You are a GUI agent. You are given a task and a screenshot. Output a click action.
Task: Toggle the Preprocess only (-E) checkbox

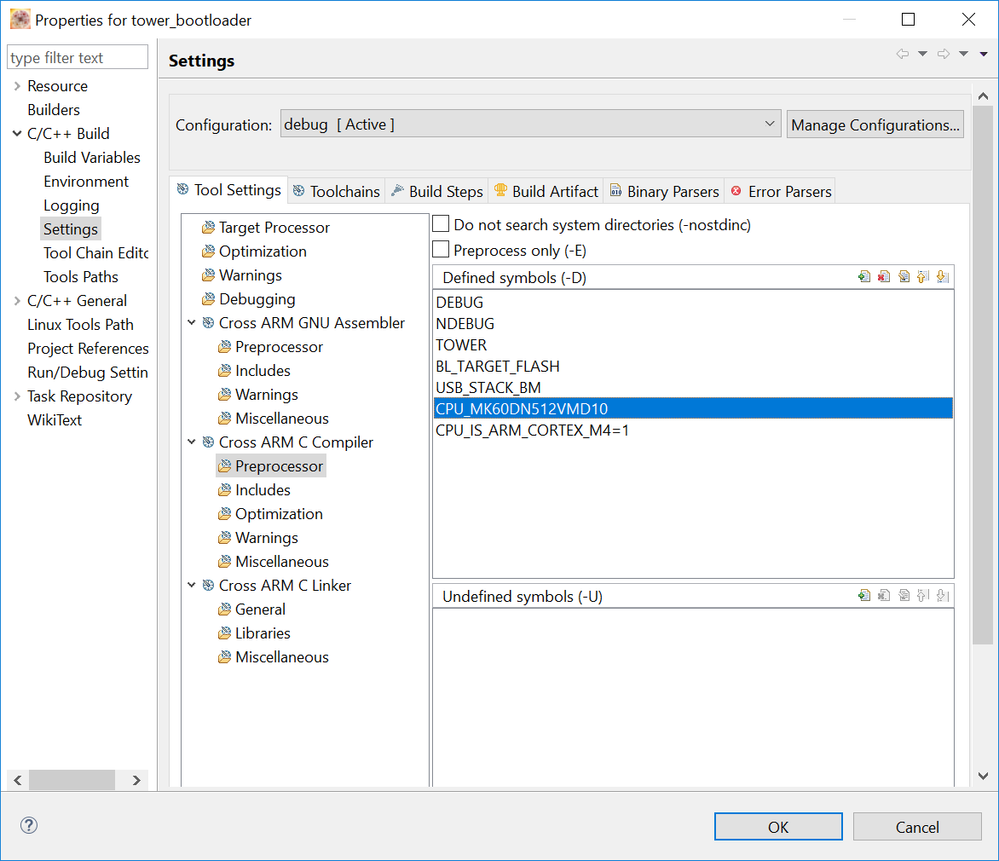coord(441,249)
